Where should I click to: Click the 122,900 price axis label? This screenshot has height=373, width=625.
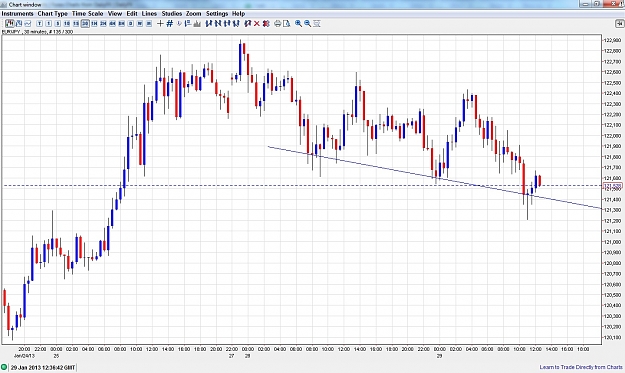[612, 40]
